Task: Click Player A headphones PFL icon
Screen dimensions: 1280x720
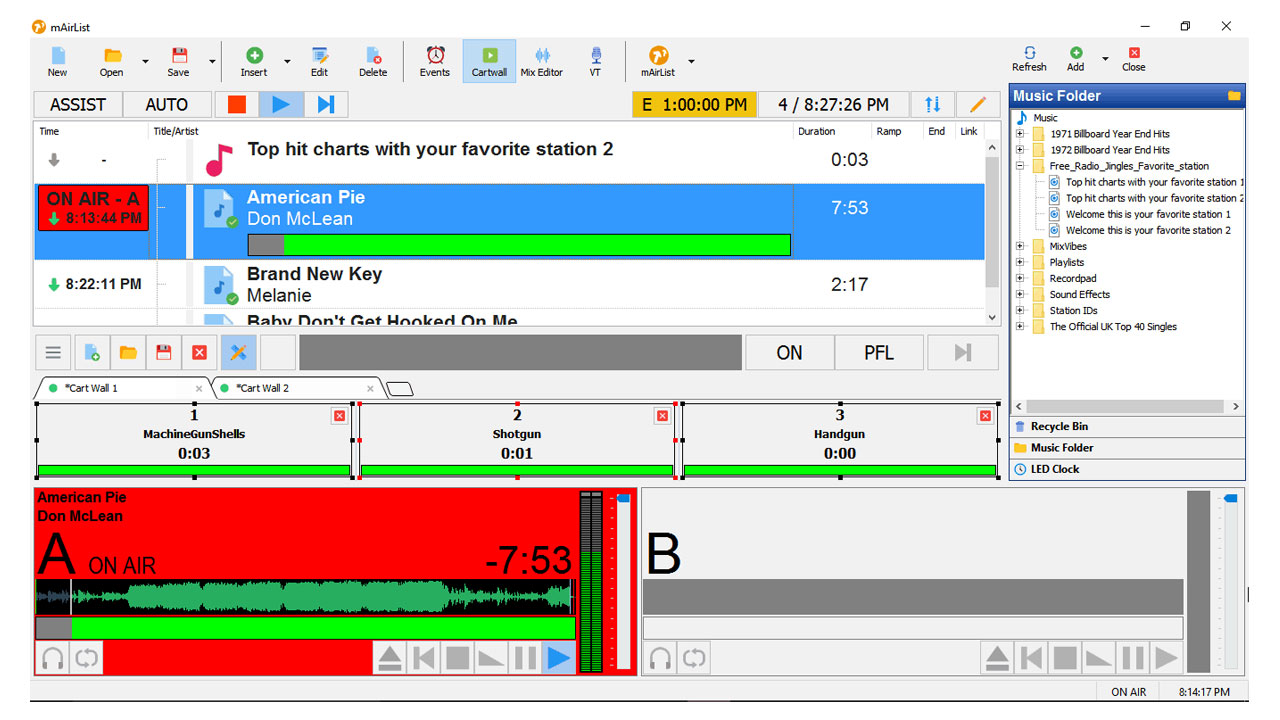Action: point(52,658)
